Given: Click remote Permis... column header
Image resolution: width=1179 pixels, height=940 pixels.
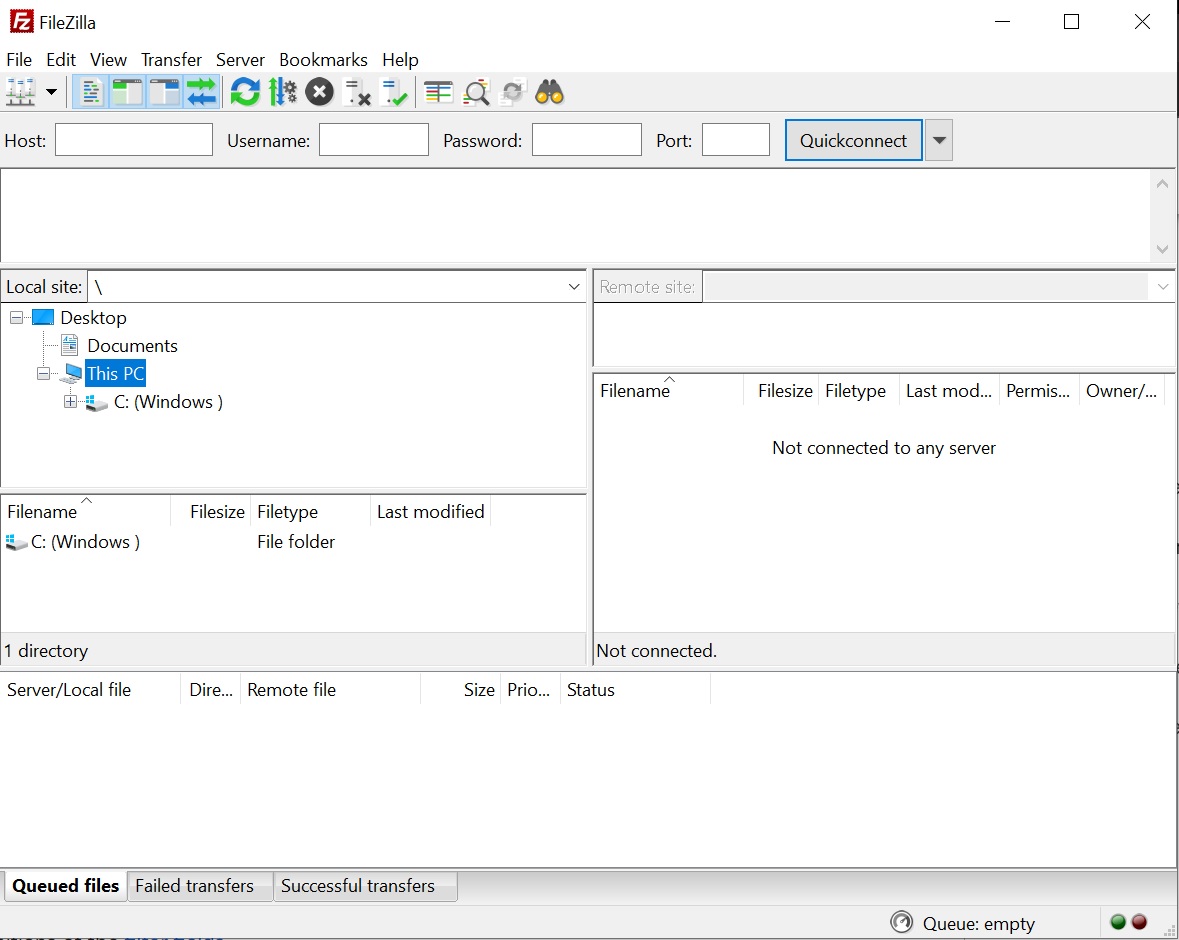Looking at the screenshot, I should tap(1038, 390).
